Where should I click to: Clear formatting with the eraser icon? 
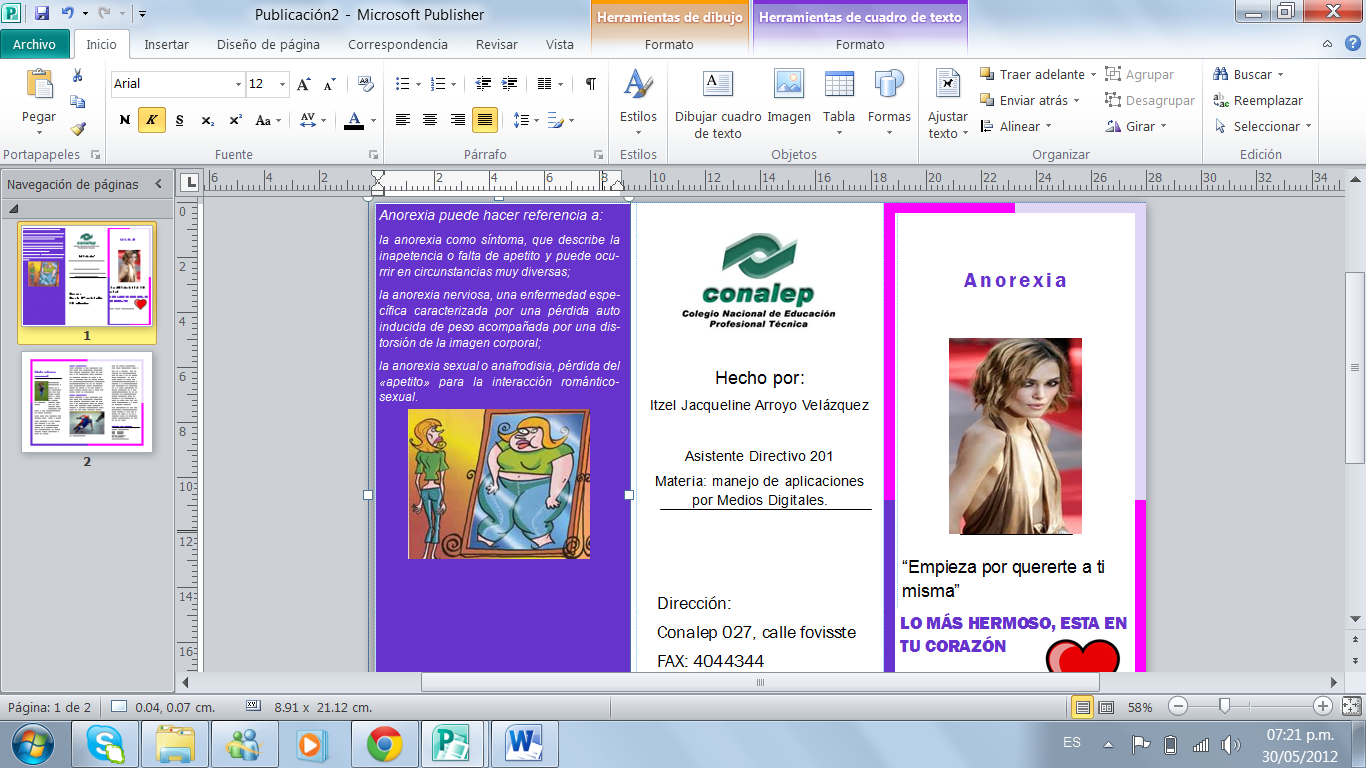pyautogui.click(x=366, y=84)
